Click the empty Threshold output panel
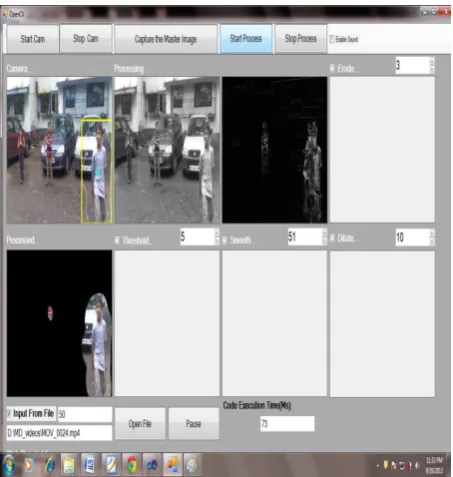This screenshot has height=477, width=453. click(x=167, y=323)
